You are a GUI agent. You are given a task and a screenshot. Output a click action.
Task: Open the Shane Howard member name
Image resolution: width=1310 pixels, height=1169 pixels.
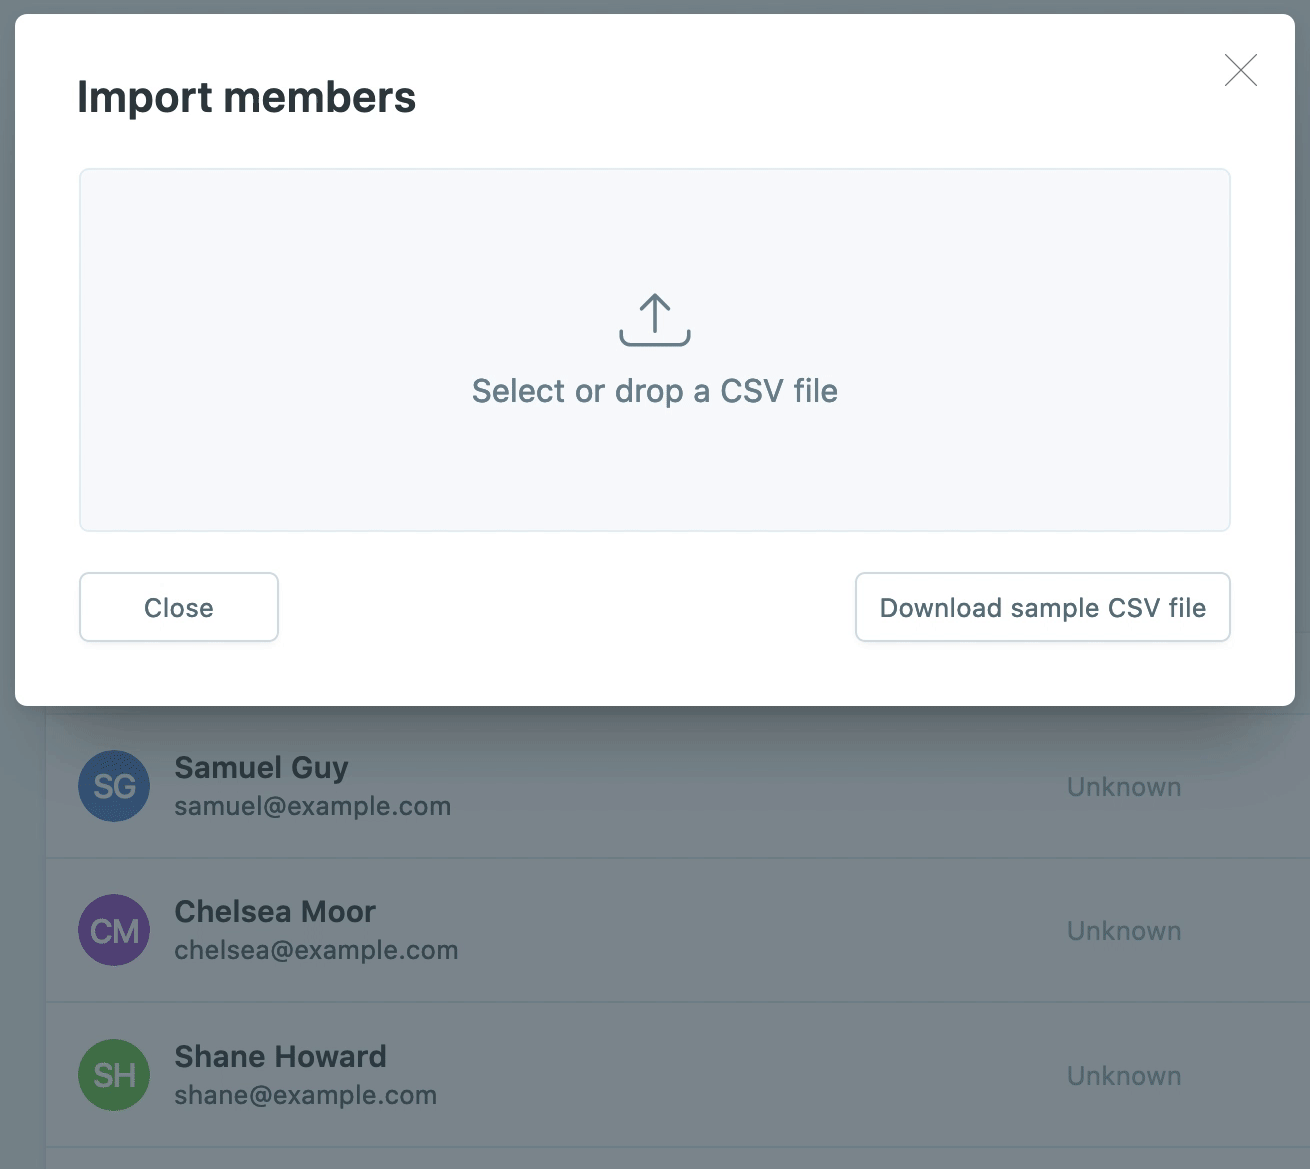click(x=280, y=1056)
